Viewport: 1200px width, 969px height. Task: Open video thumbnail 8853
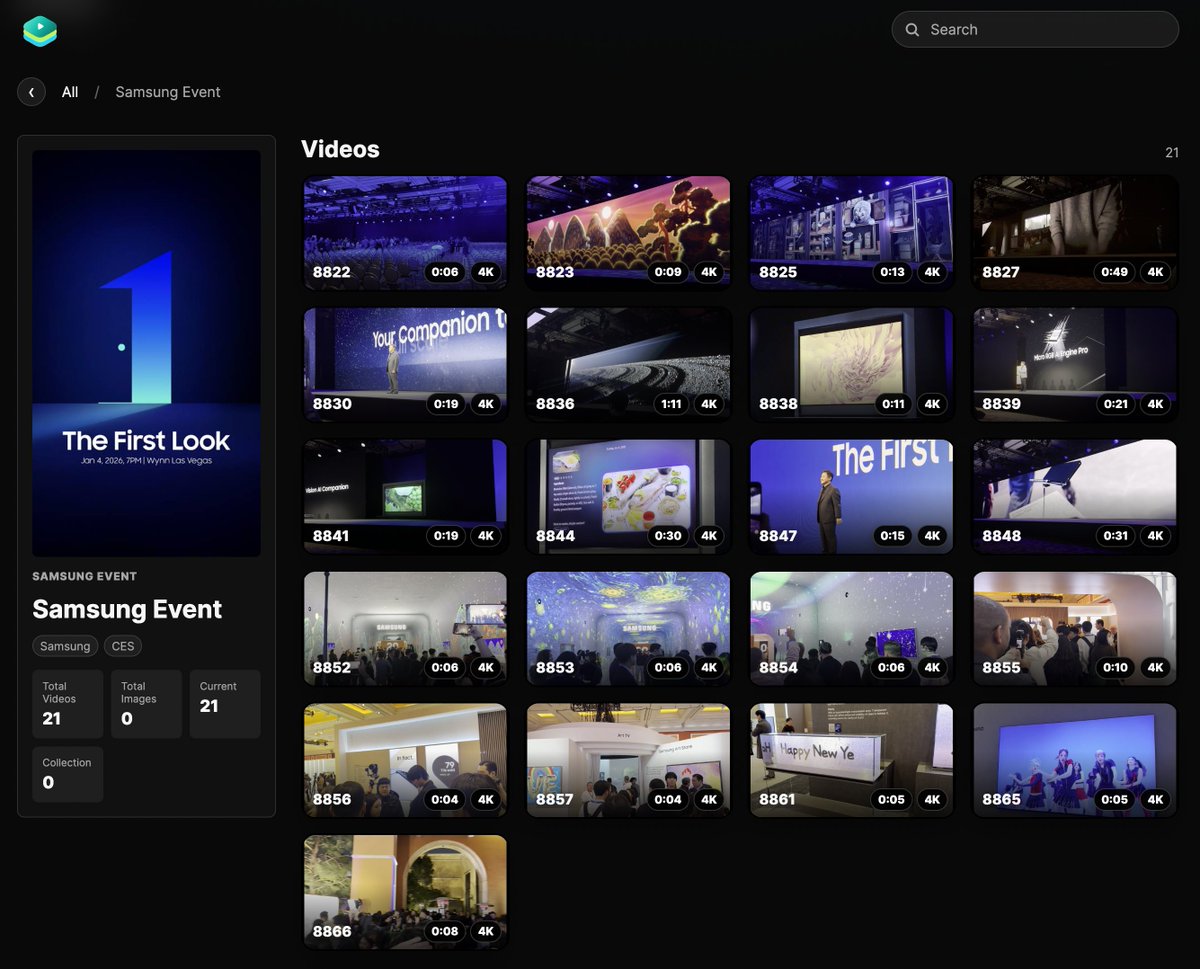click(x=628, y=629)
